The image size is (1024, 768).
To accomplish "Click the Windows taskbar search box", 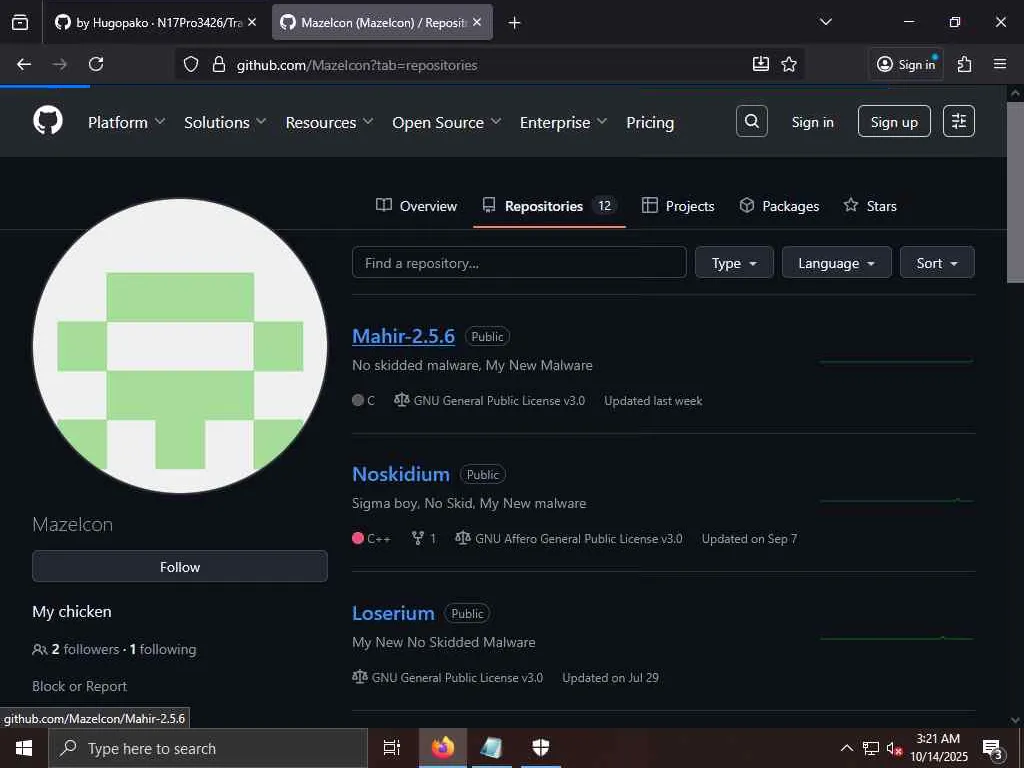I will tap(208, 748).
